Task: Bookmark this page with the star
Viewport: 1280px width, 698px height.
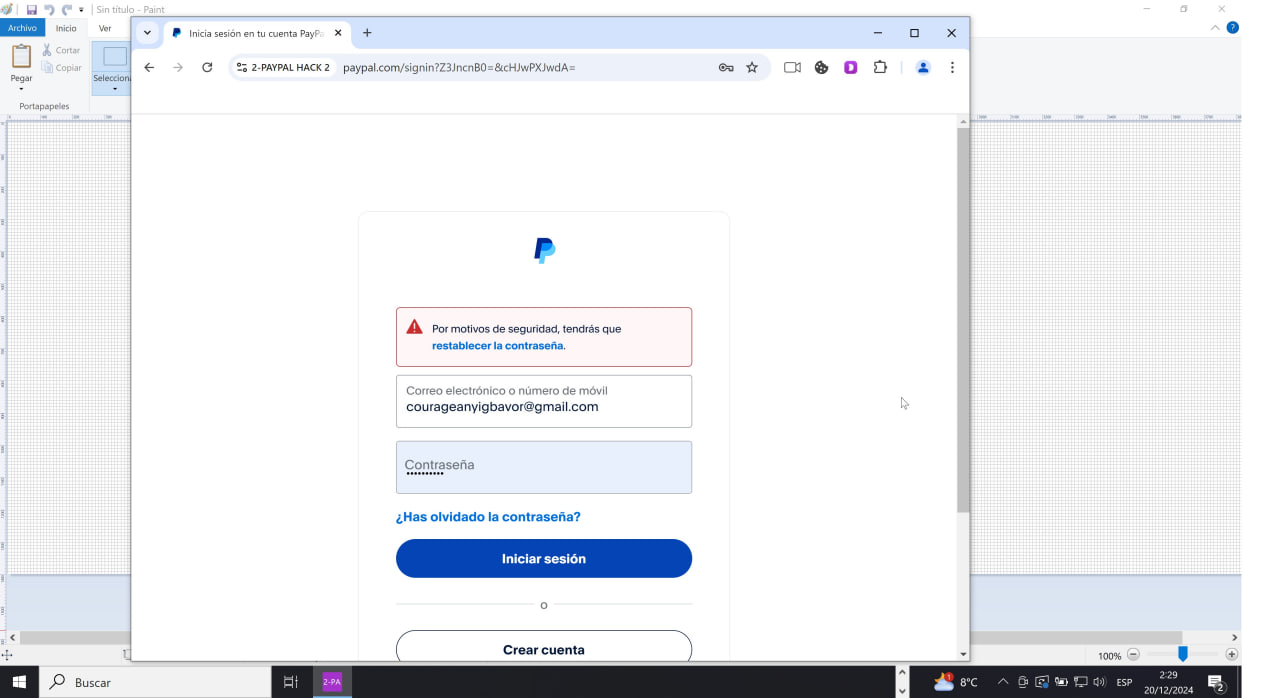Action: coord(752,67)
